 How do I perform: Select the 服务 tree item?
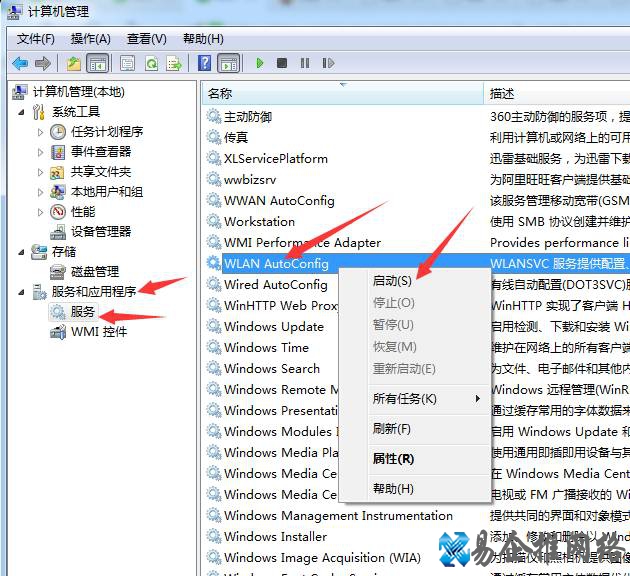pos(82,312)
